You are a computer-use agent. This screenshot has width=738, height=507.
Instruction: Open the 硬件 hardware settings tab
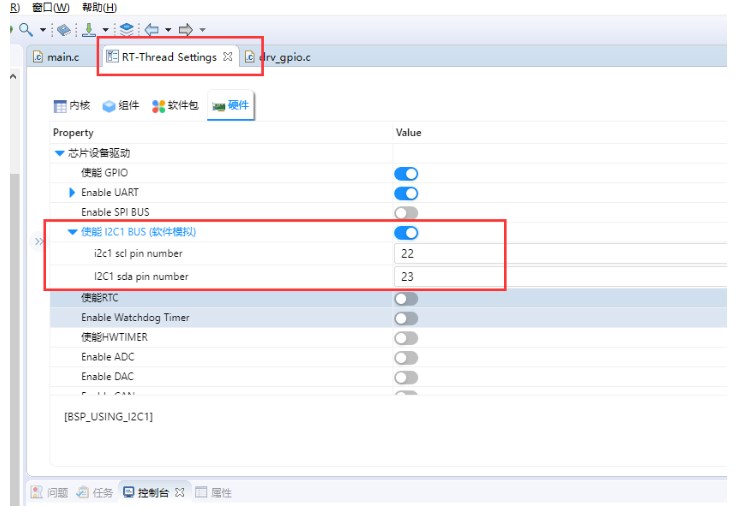coord(231,105)
